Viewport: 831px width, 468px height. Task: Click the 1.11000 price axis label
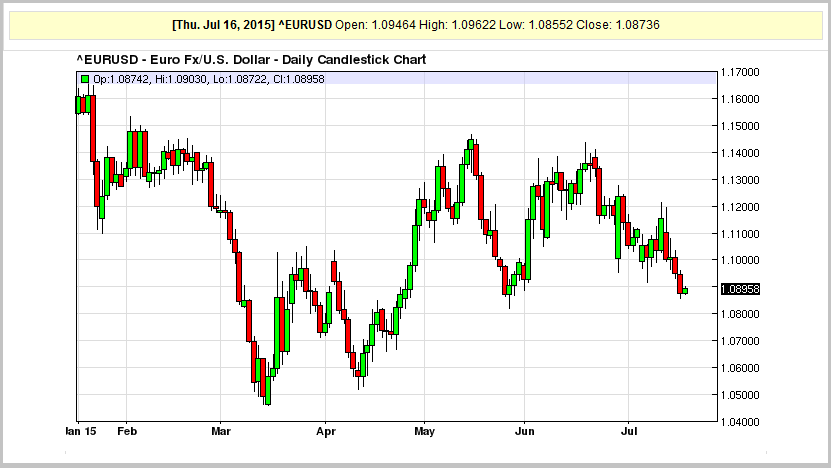[740, 234]
